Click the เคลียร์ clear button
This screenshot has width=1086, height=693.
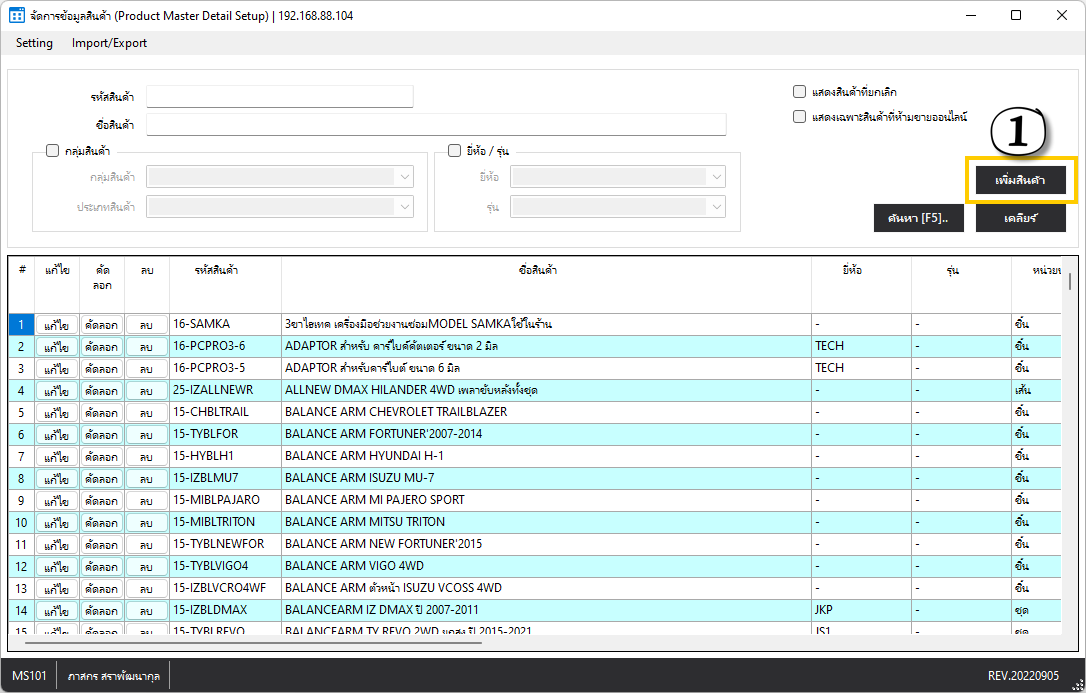click(1020, 218)
